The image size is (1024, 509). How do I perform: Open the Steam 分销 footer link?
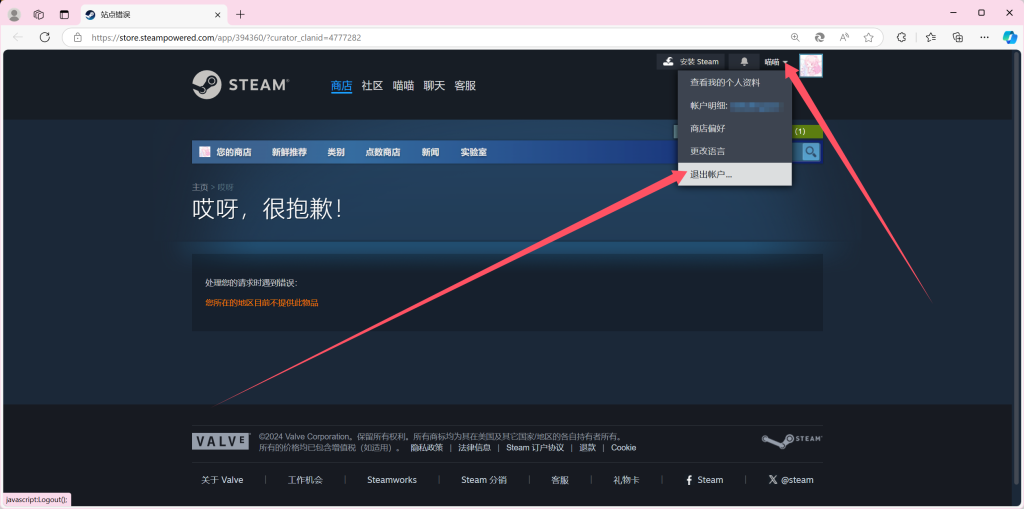click(484, 480)
